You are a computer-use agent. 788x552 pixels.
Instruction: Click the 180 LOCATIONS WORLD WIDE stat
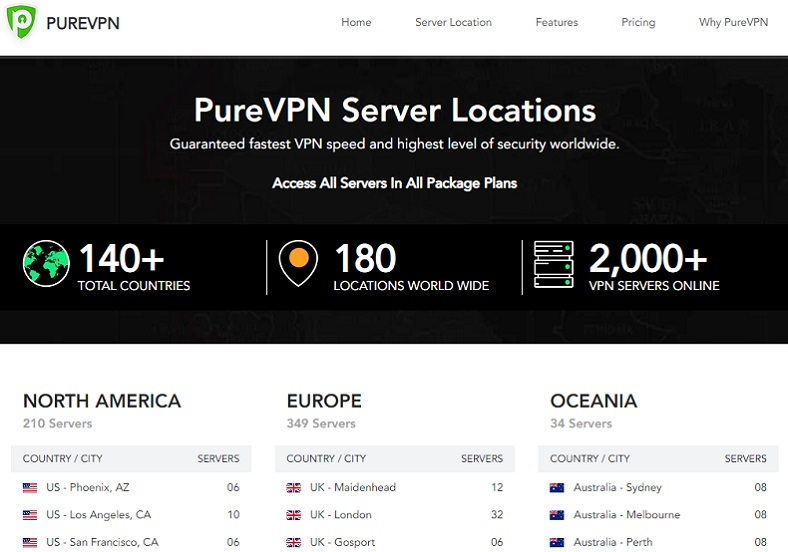[411, 266]
